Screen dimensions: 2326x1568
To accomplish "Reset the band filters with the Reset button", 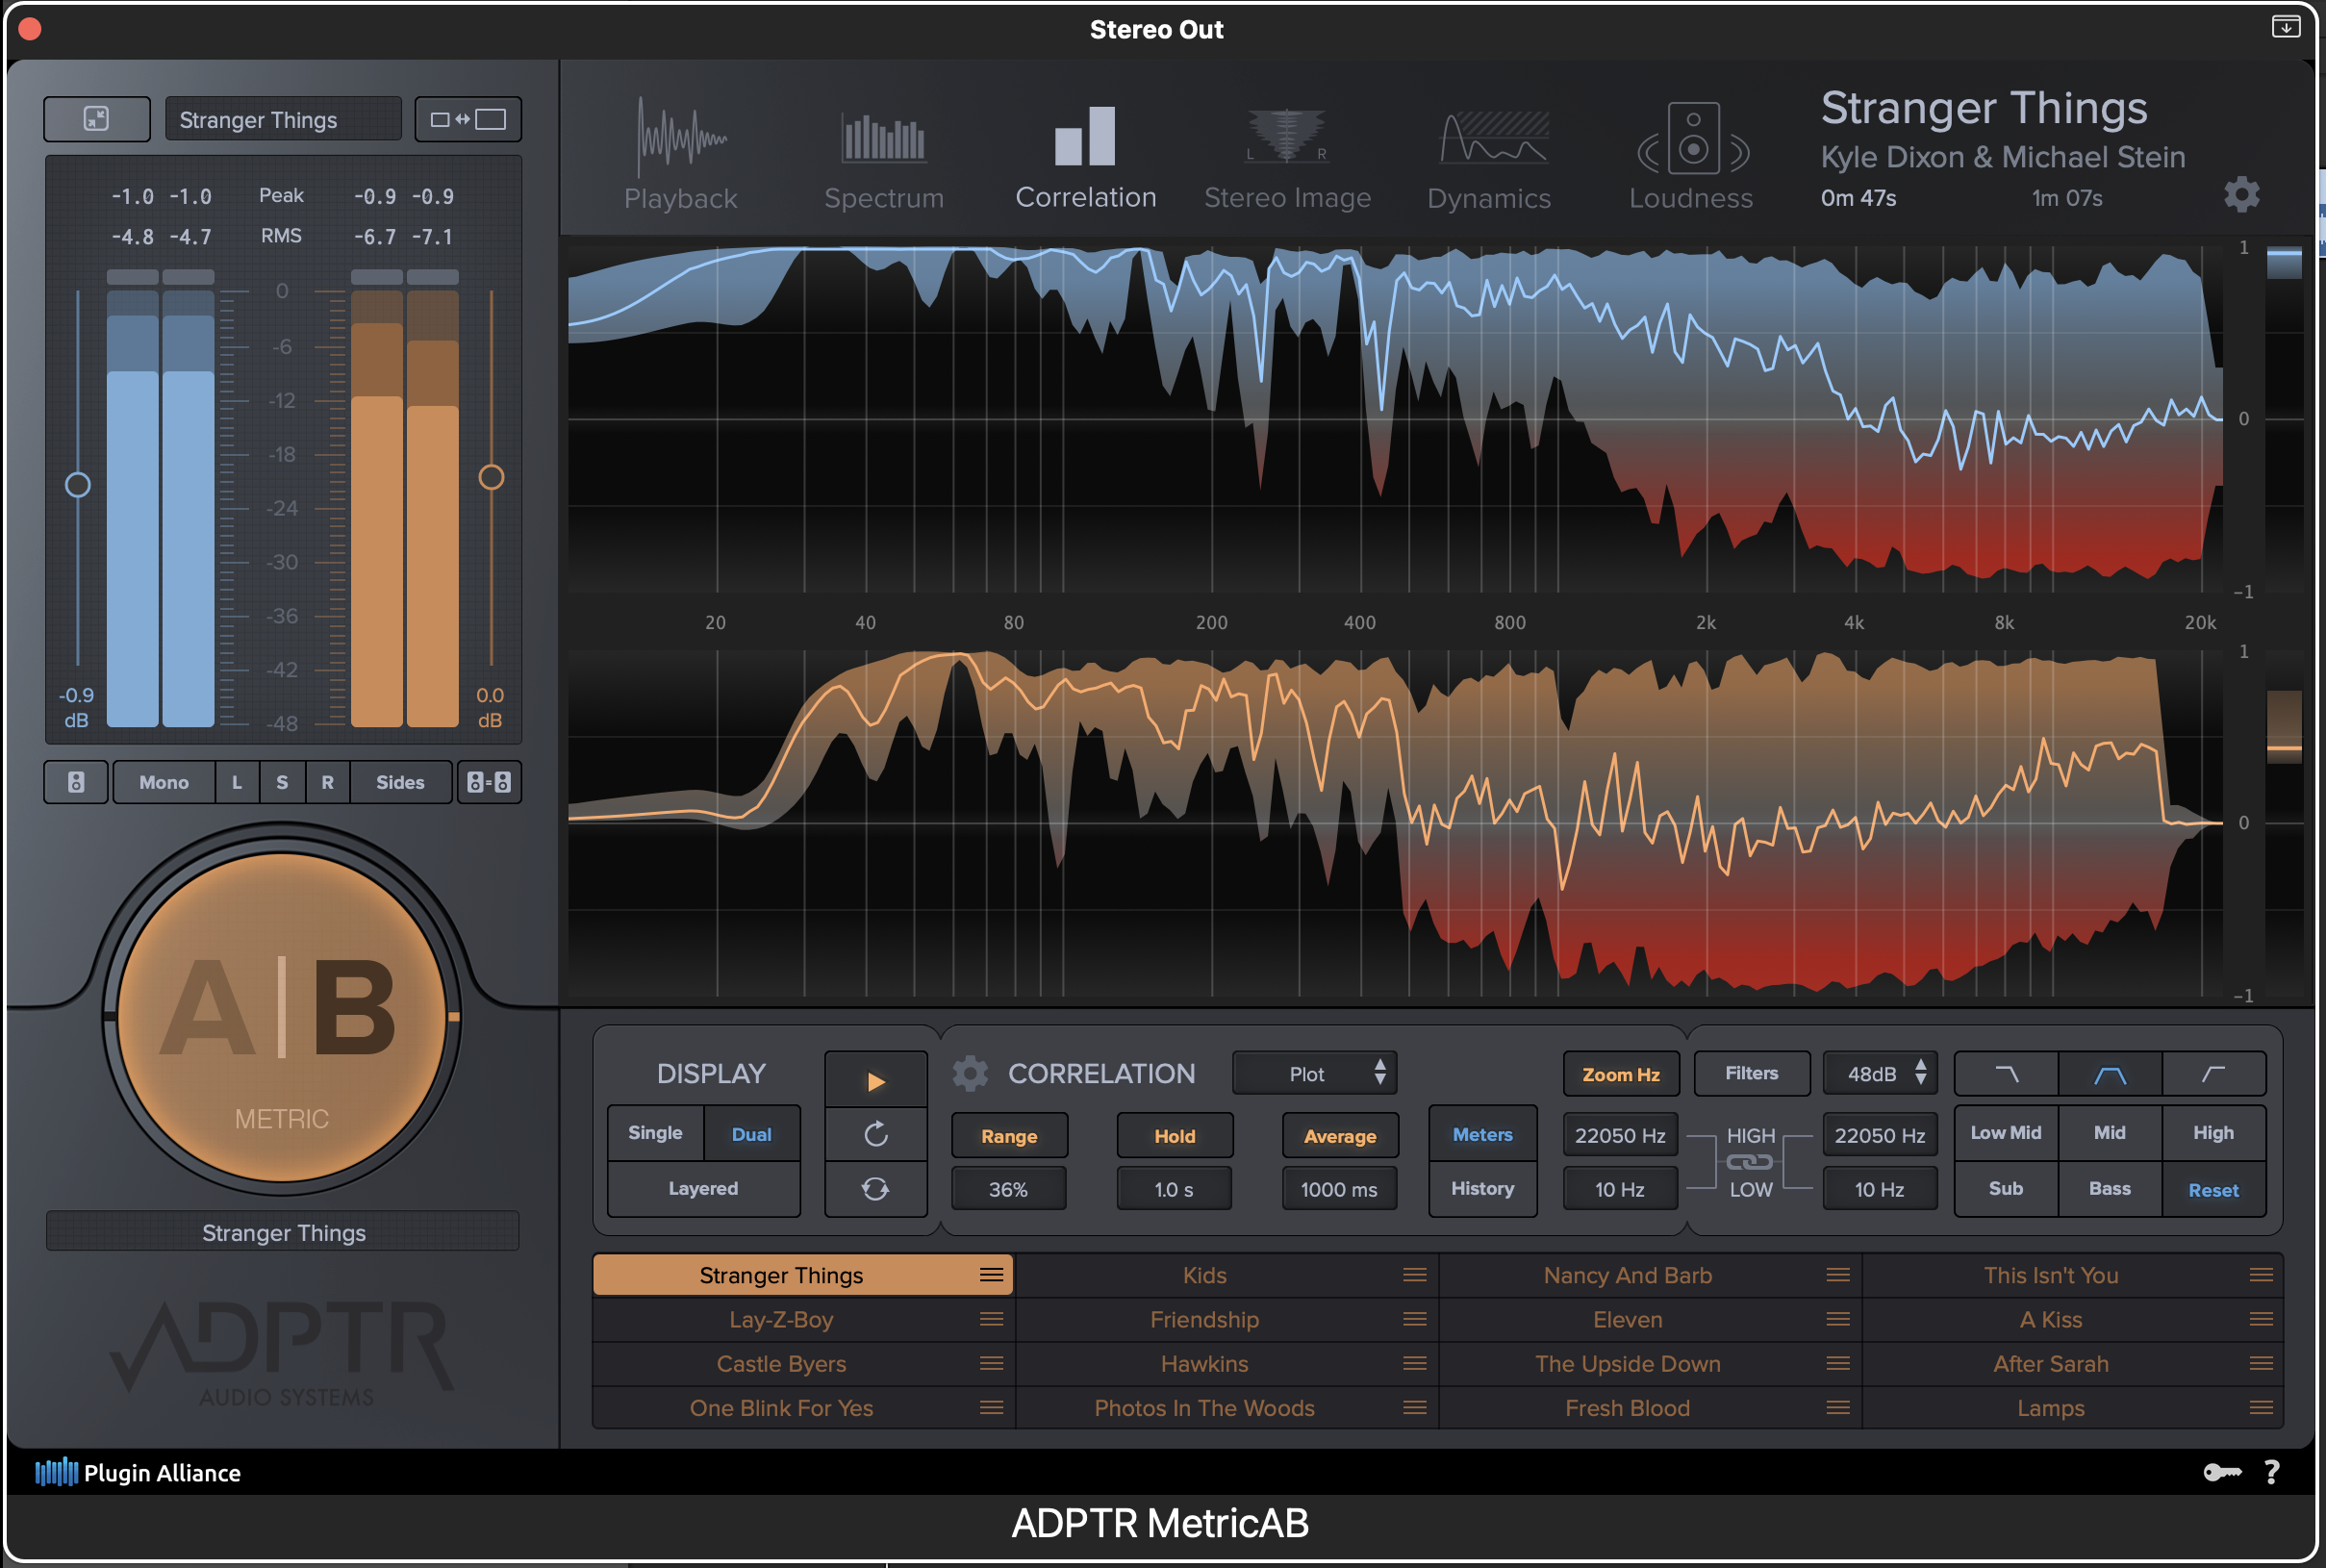I will pyautogui.click(x=2214, y=1189).
